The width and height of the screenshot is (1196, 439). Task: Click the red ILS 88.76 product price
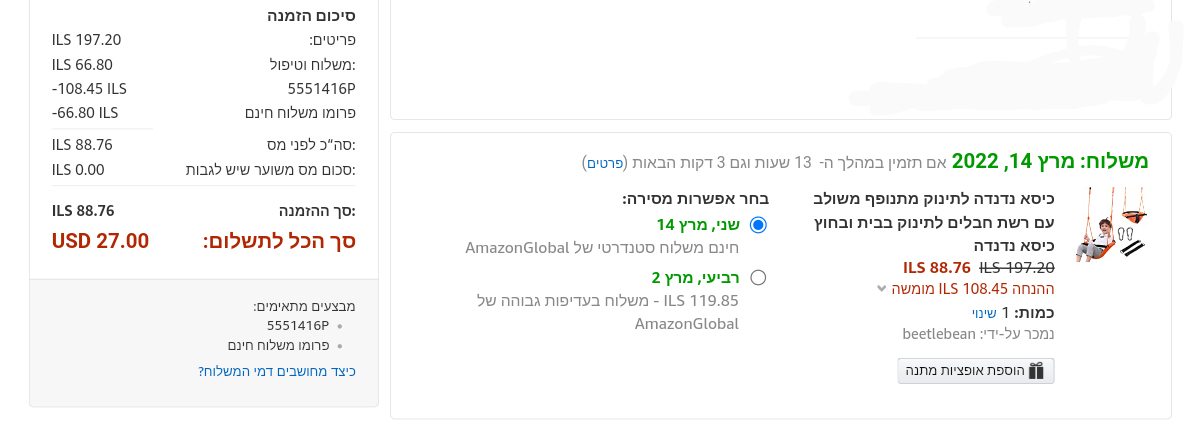pos(937,267)
